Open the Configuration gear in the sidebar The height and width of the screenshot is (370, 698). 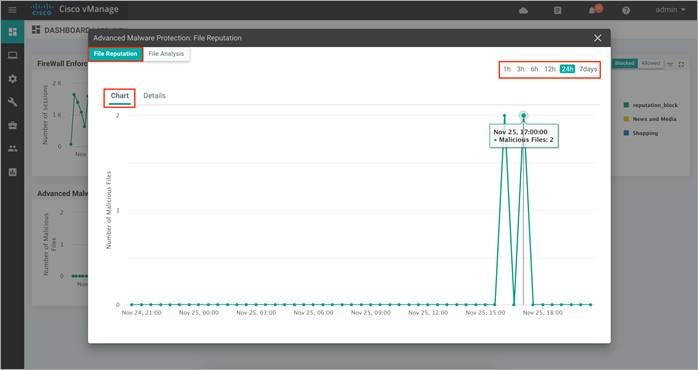12,79
